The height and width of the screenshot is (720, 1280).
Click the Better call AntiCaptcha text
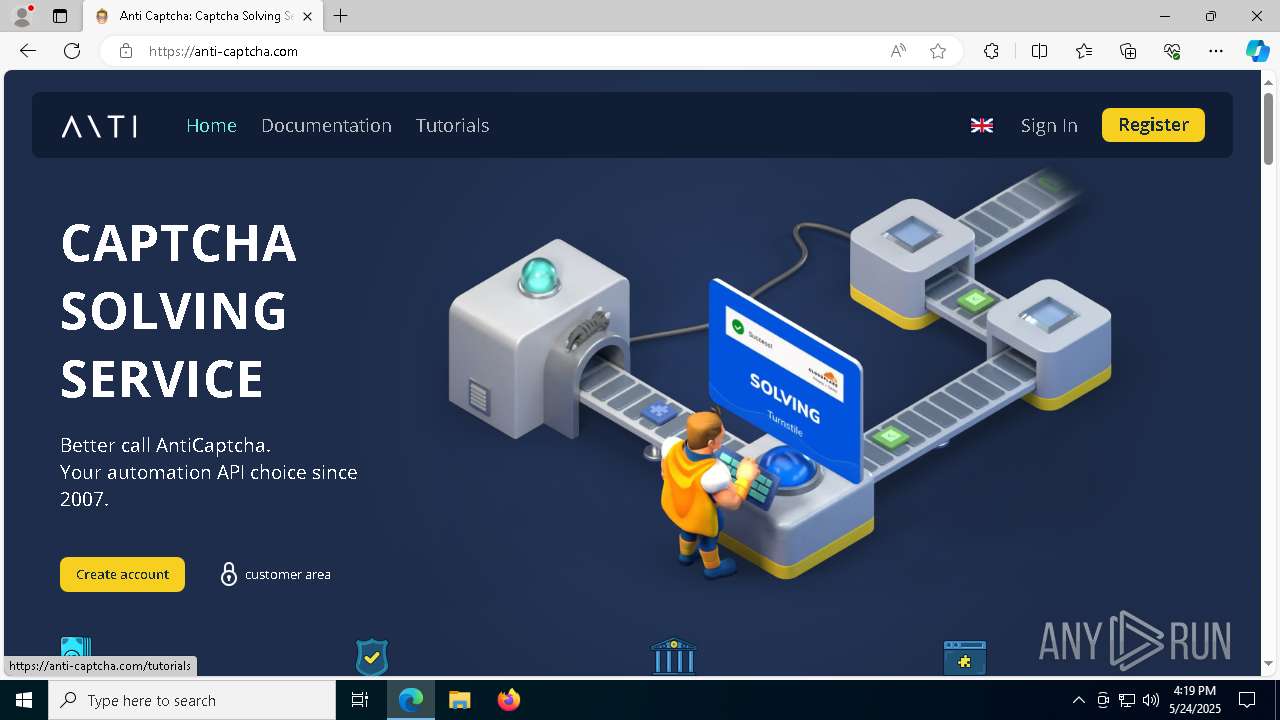coord(166,445)
